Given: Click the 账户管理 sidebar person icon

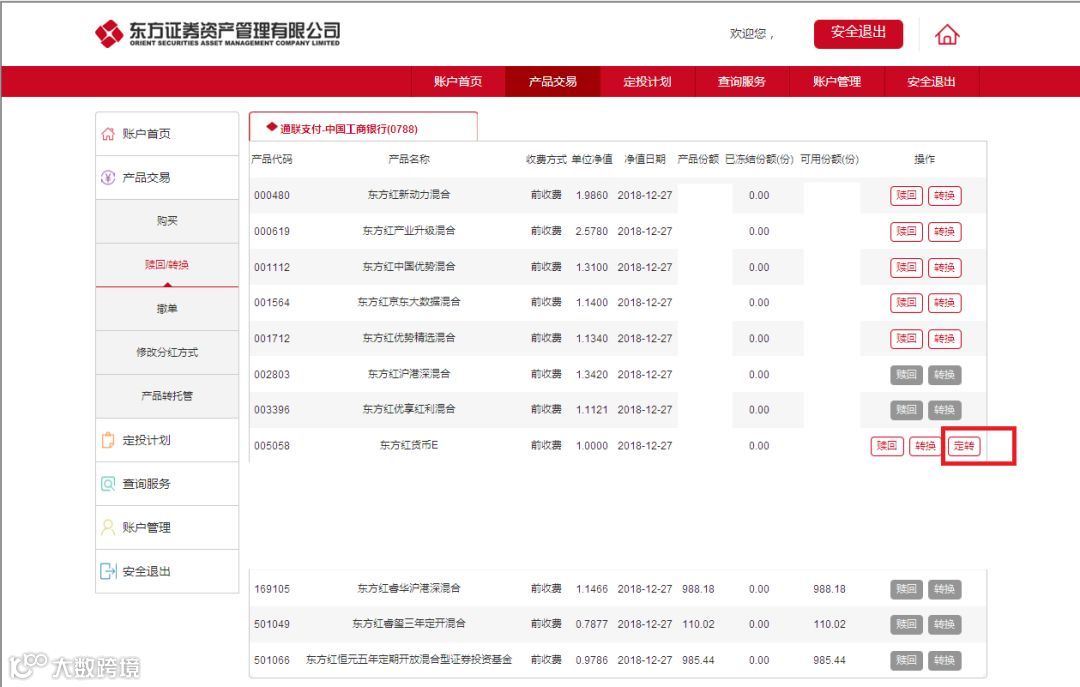Looking at the screenshot, I should (108, 528).
